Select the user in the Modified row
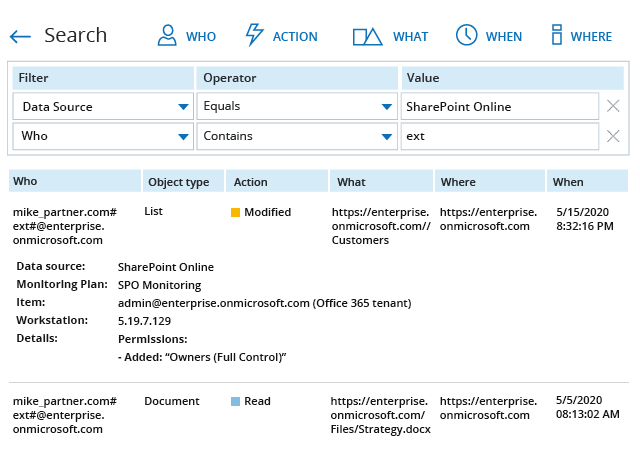 pos(64,226)
